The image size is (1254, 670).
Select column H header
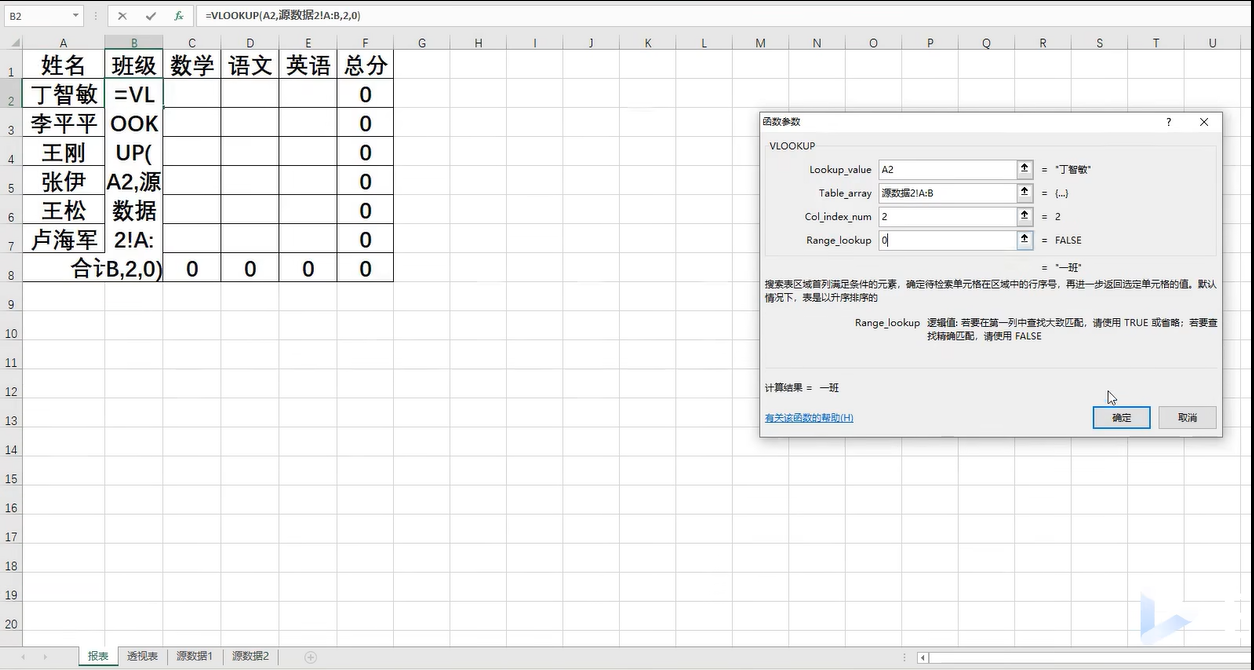[x=478, y=42]
